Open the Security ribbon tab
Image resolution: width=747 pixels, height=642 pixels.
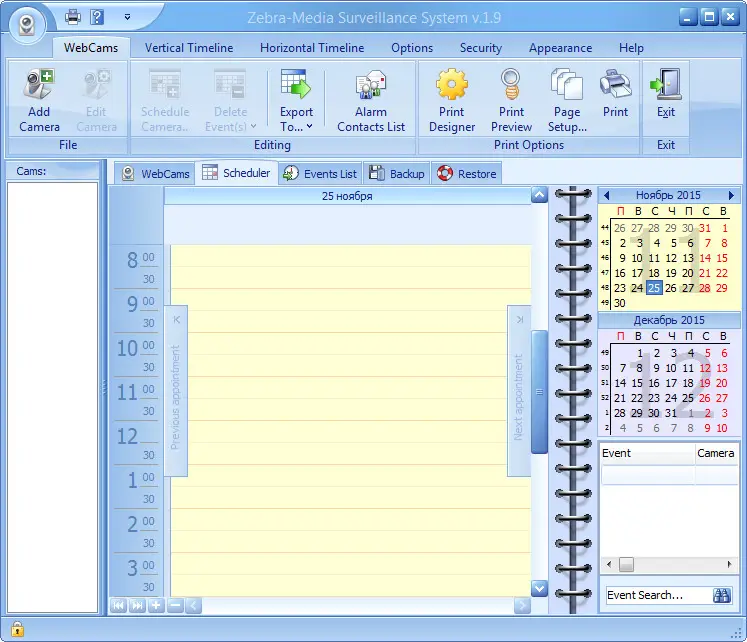click(x=481, y=48)
